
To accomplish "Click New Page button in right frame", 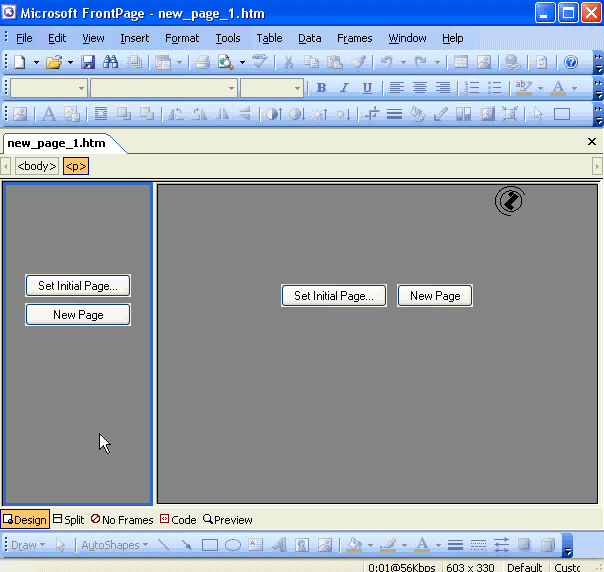I will click(x=435, y=296).
